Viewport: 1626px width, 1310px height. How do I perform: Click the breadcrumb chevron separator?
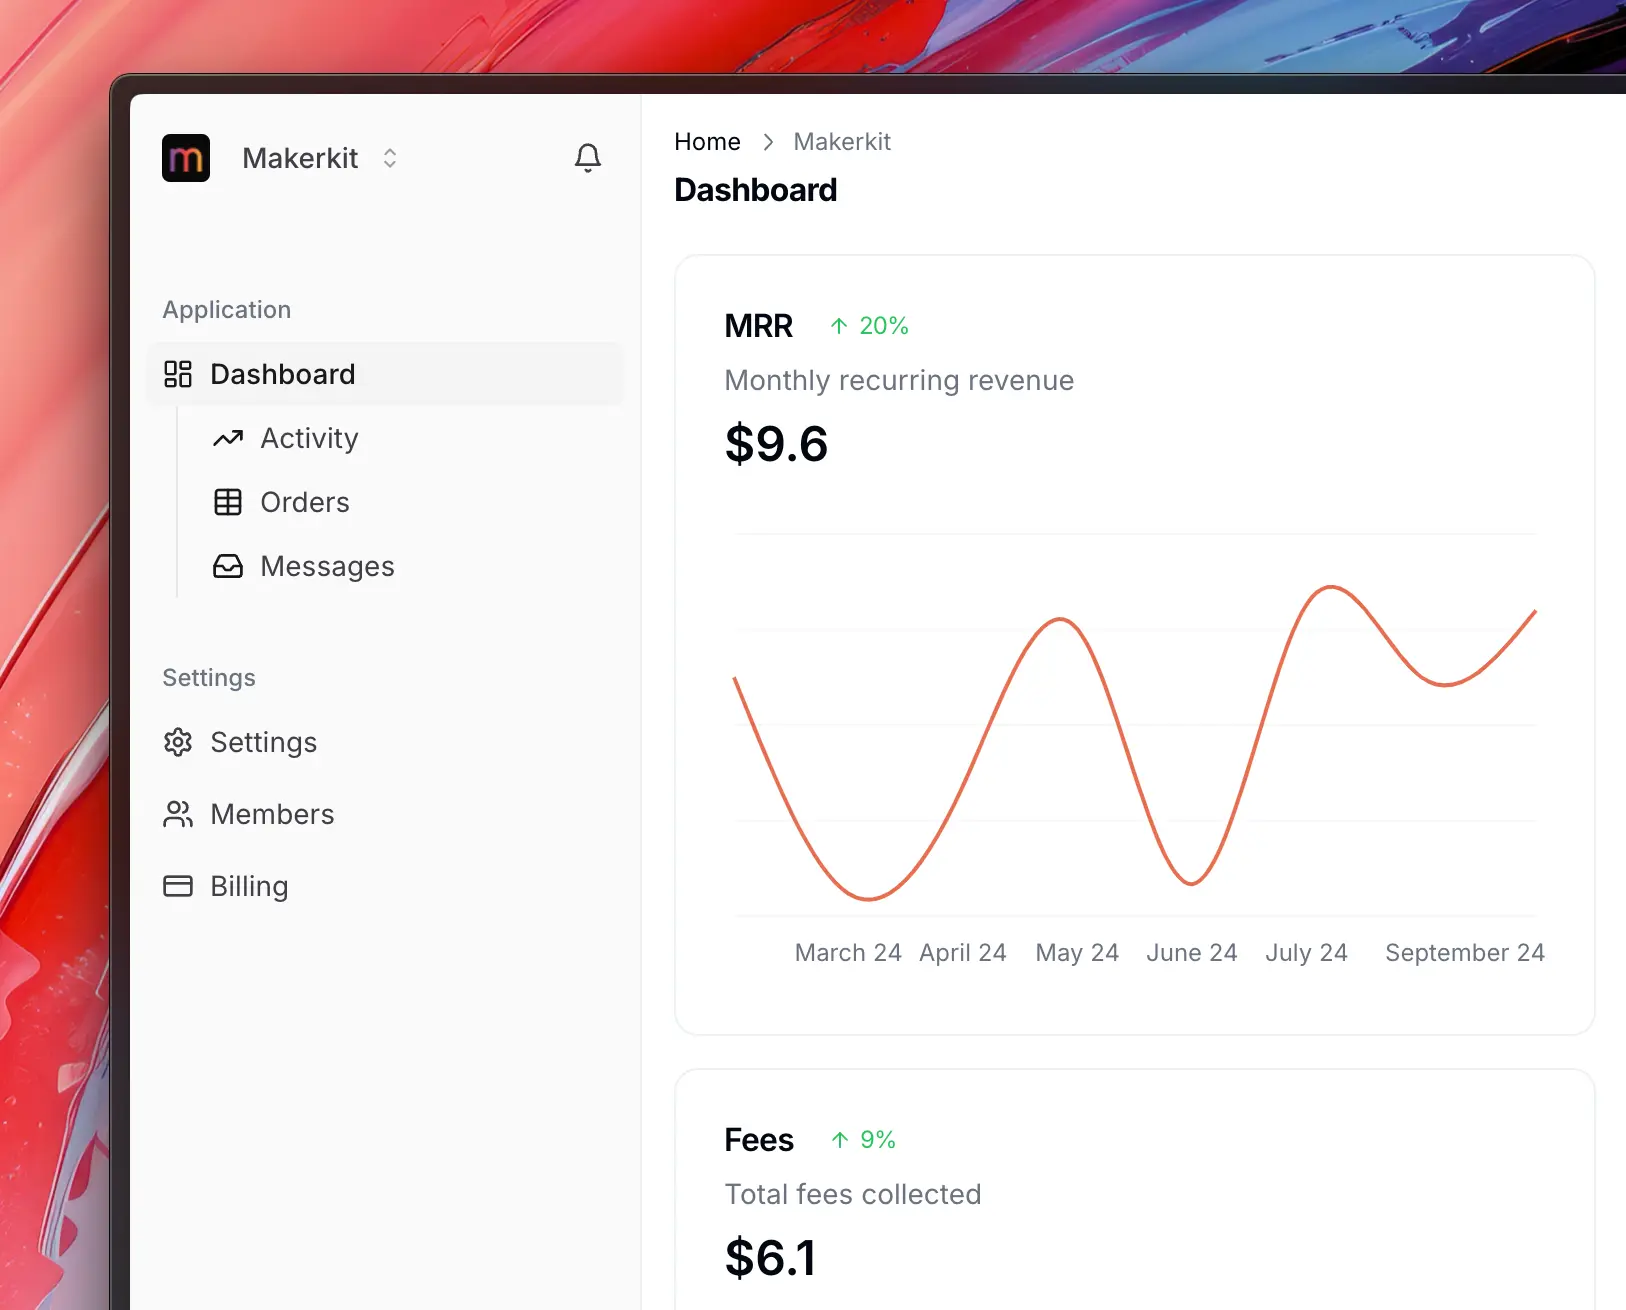768,142
